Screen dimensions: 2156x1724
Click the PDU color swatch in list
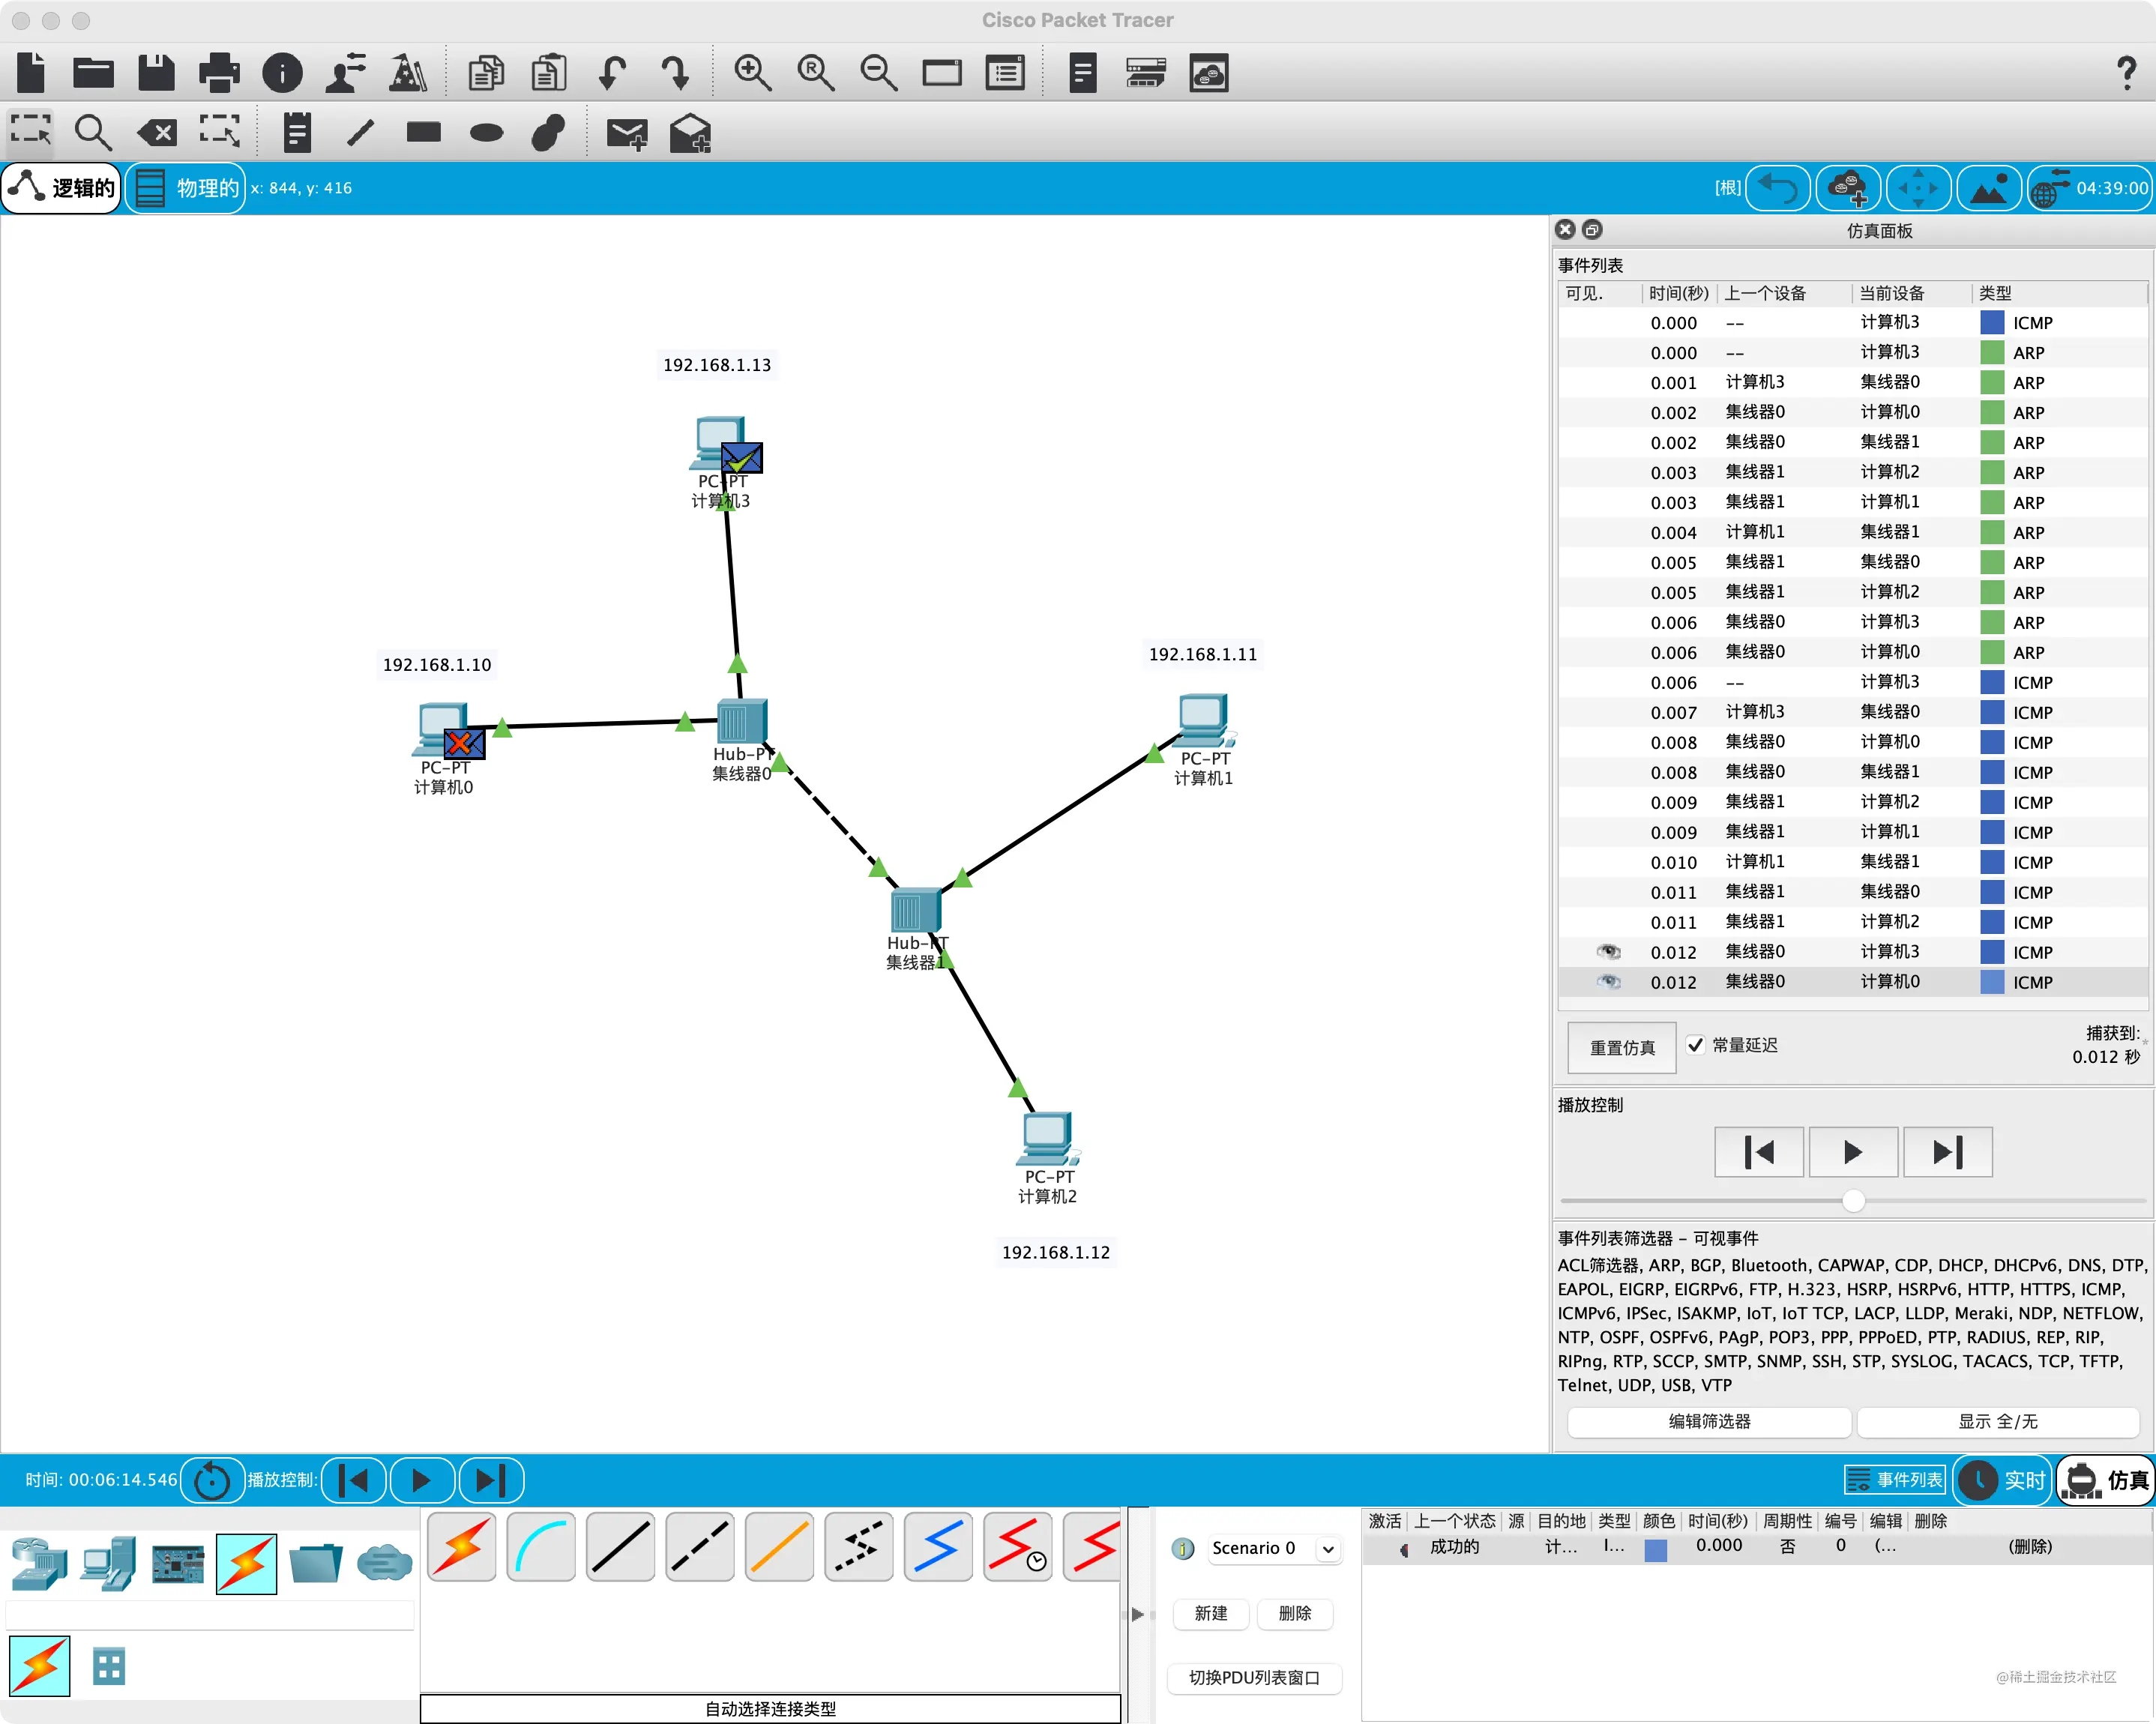[x=1656, y=1549]
